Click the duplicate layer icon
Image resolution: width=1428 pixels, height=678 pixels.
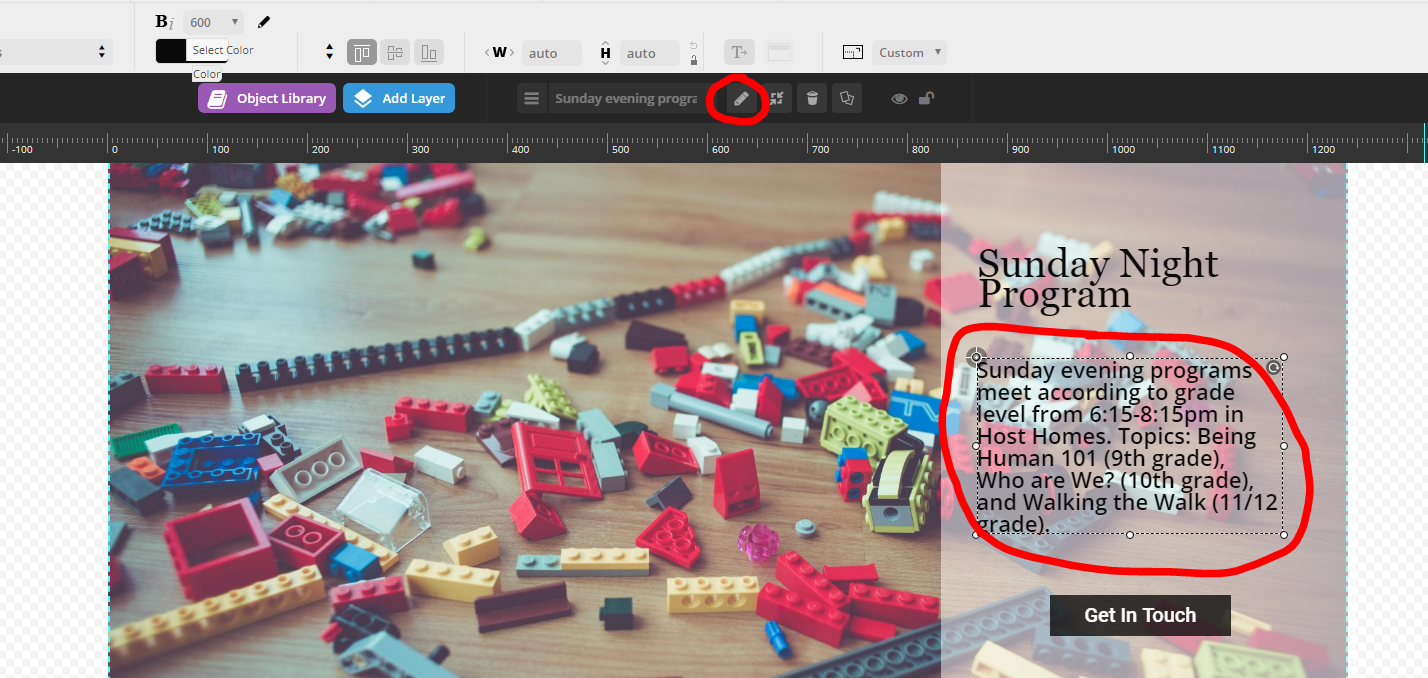(x=847, y=99)
